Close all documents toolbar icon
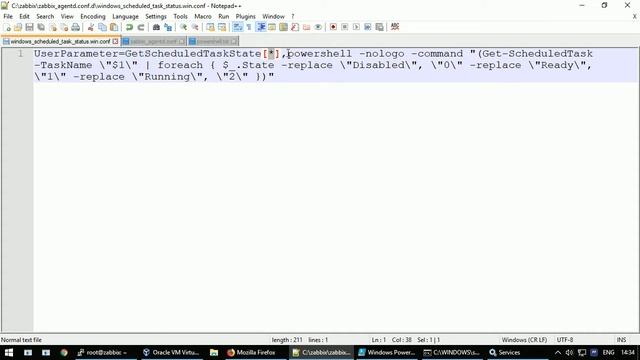The height and width of the screenshot is (360, 640). 64,27
